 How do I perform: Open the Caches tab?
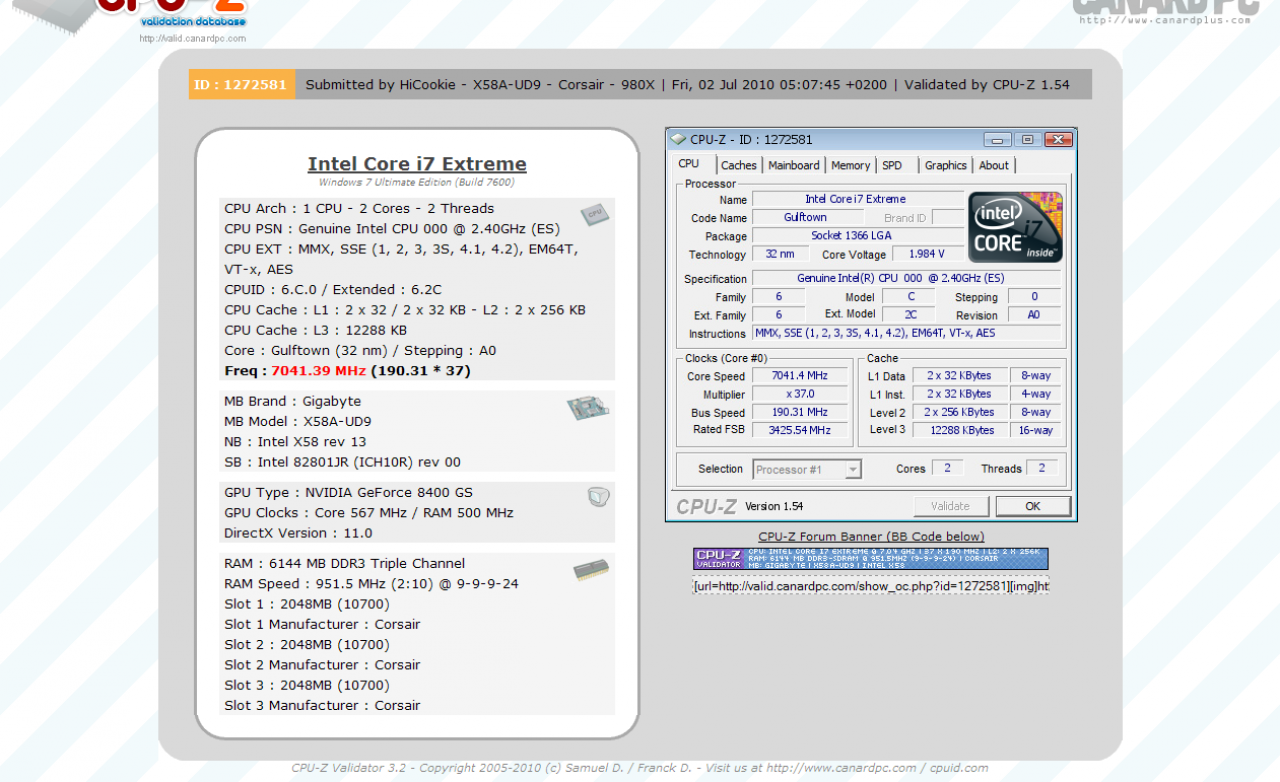(x=739, y=166)
